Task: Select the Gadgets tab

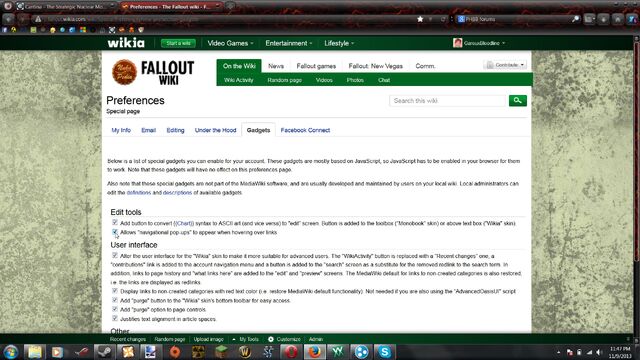Action: click(258, 130)
